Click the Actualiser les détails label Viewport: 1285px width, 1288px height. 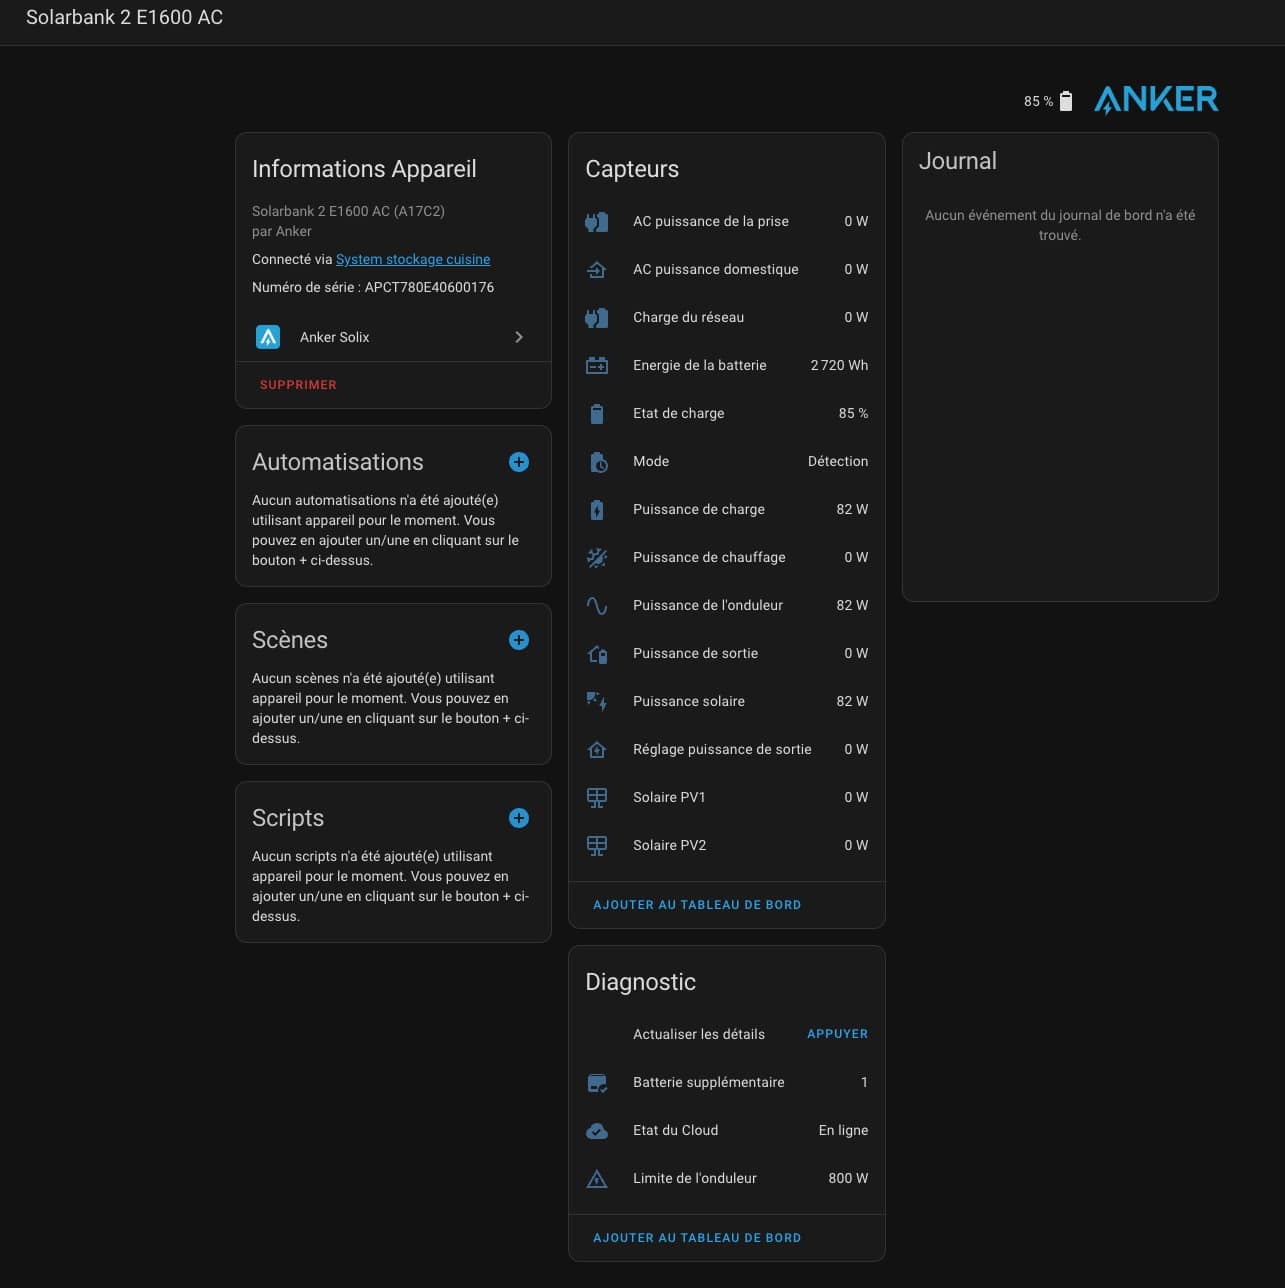(x=699, y=1034)
